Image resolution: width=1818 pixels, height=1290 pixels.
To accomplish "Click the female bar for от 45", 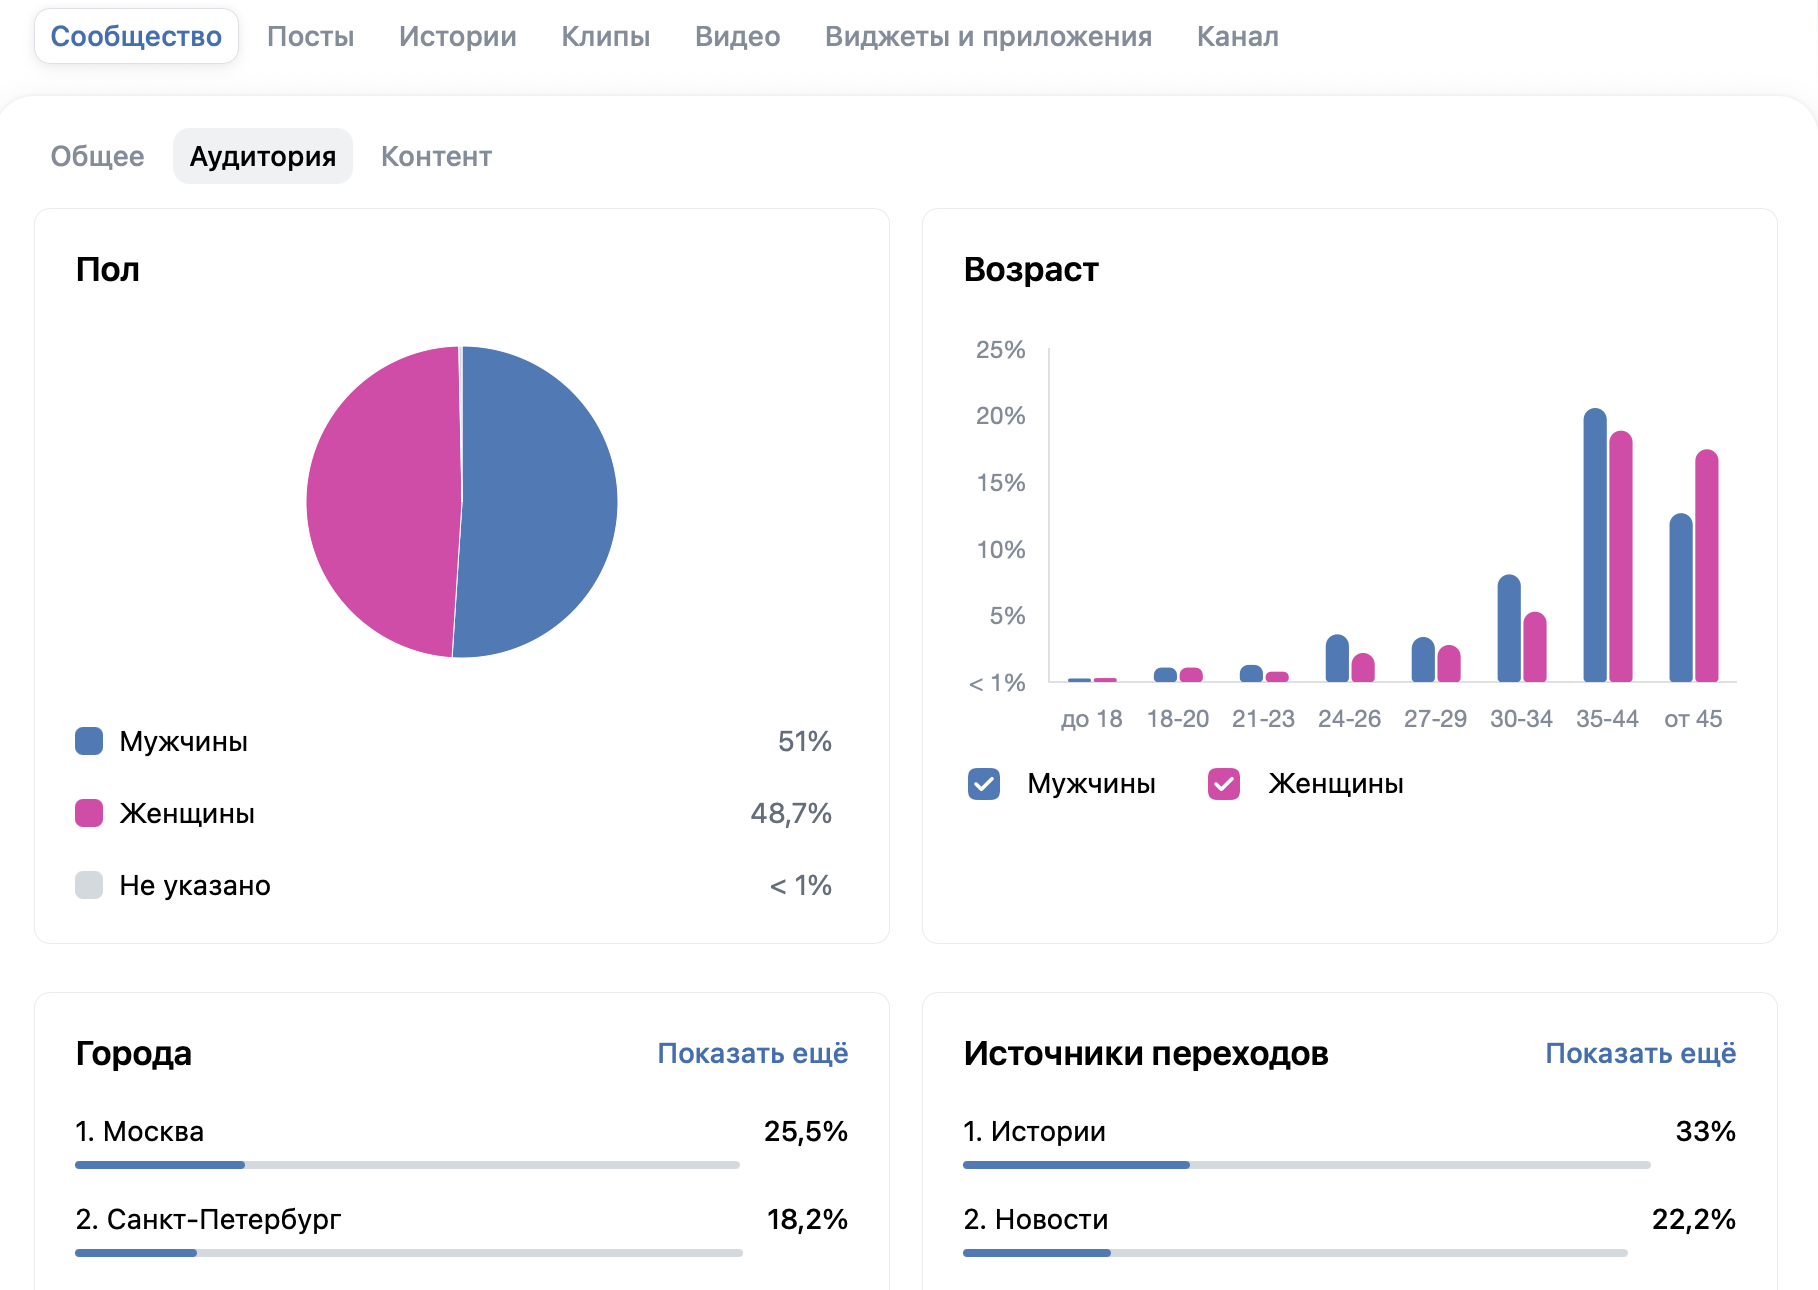I will pyautogui.click(x=1707, y=566).
